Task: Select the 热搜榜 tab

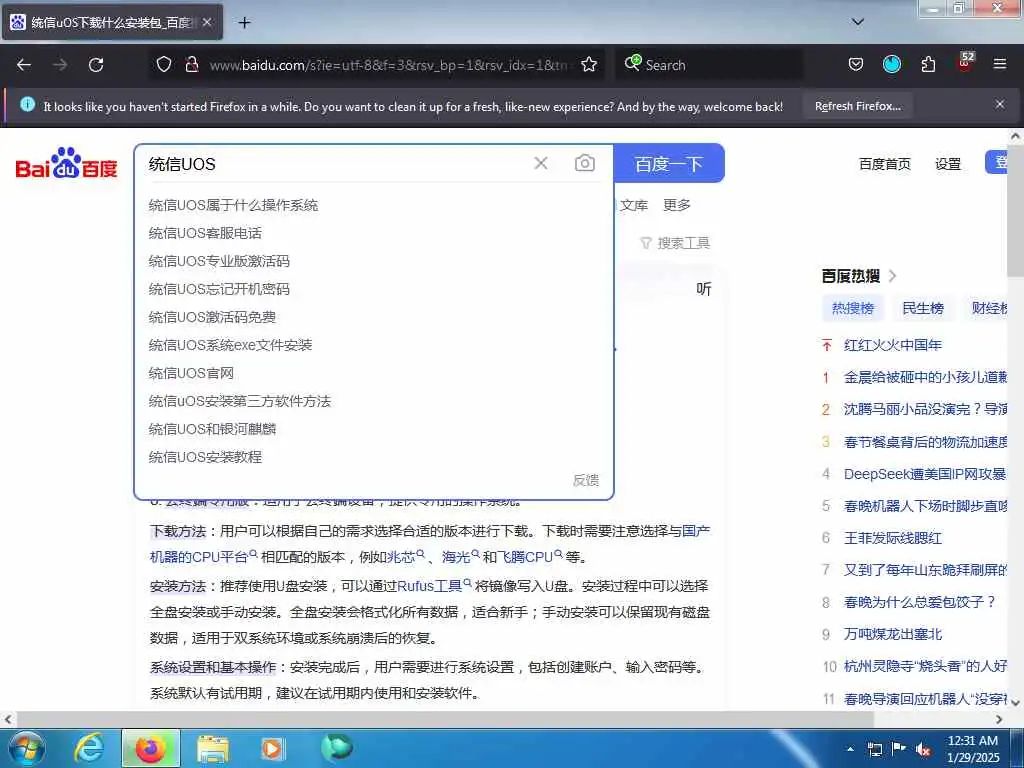Action: [852, 308]
